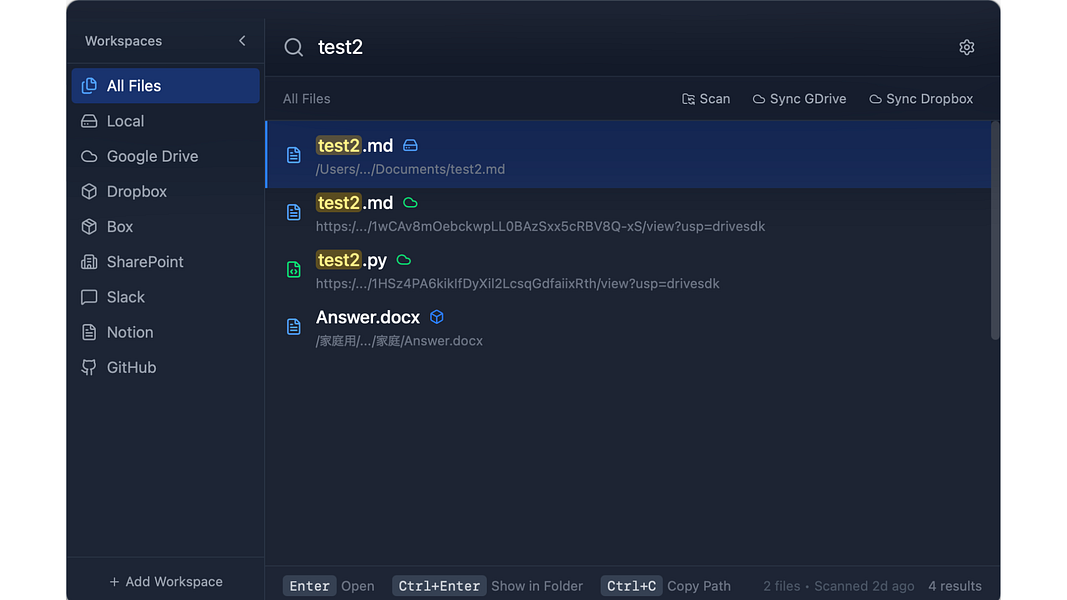
Task: Click Add Workspace at sidebar bottom
Action: click(x=165, y=581)
